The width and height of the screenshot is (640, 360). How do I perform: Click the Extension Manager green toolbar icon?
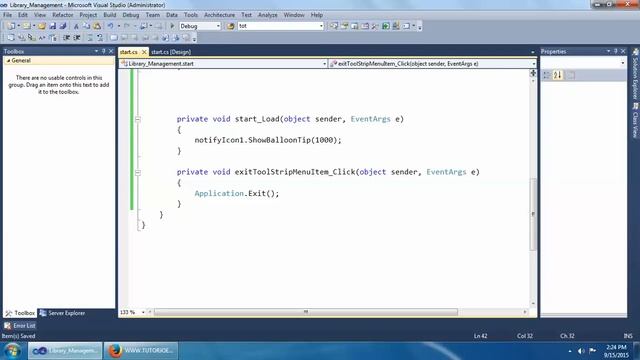point(386,26)
